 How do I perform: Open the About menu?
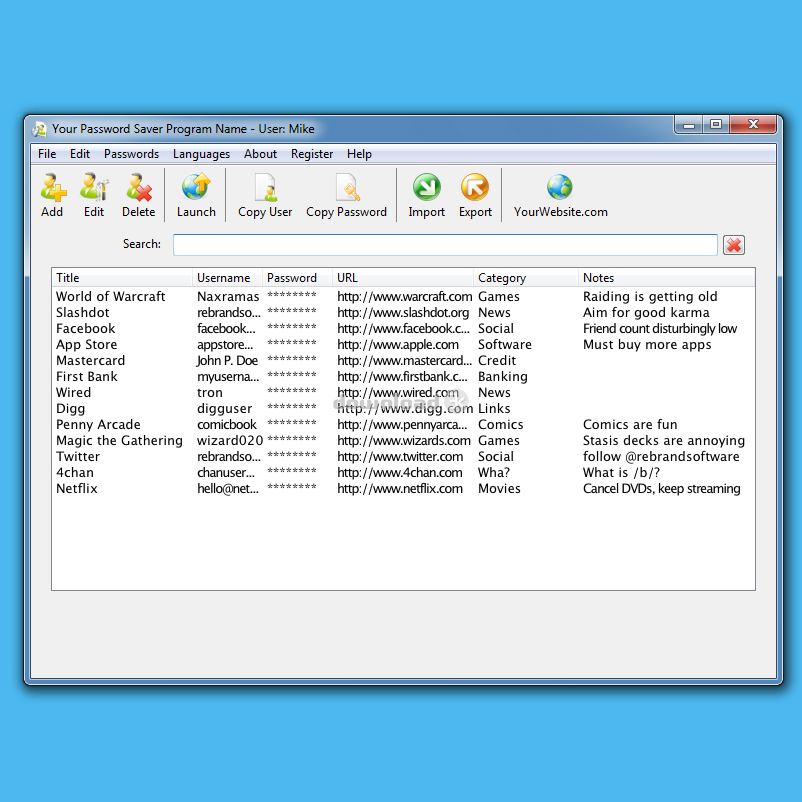[x=260, y=154]
